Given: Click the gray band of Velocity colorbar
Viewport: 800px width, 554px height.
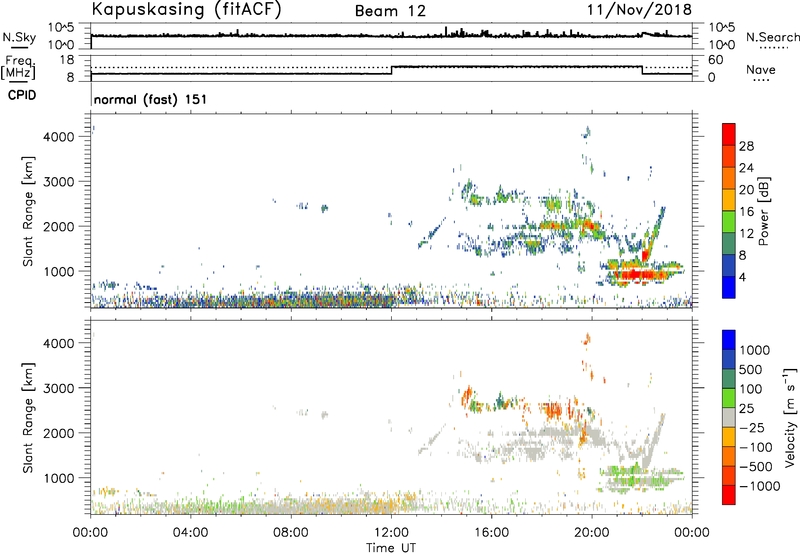Looking at the screenshot, I should point(729,417).
